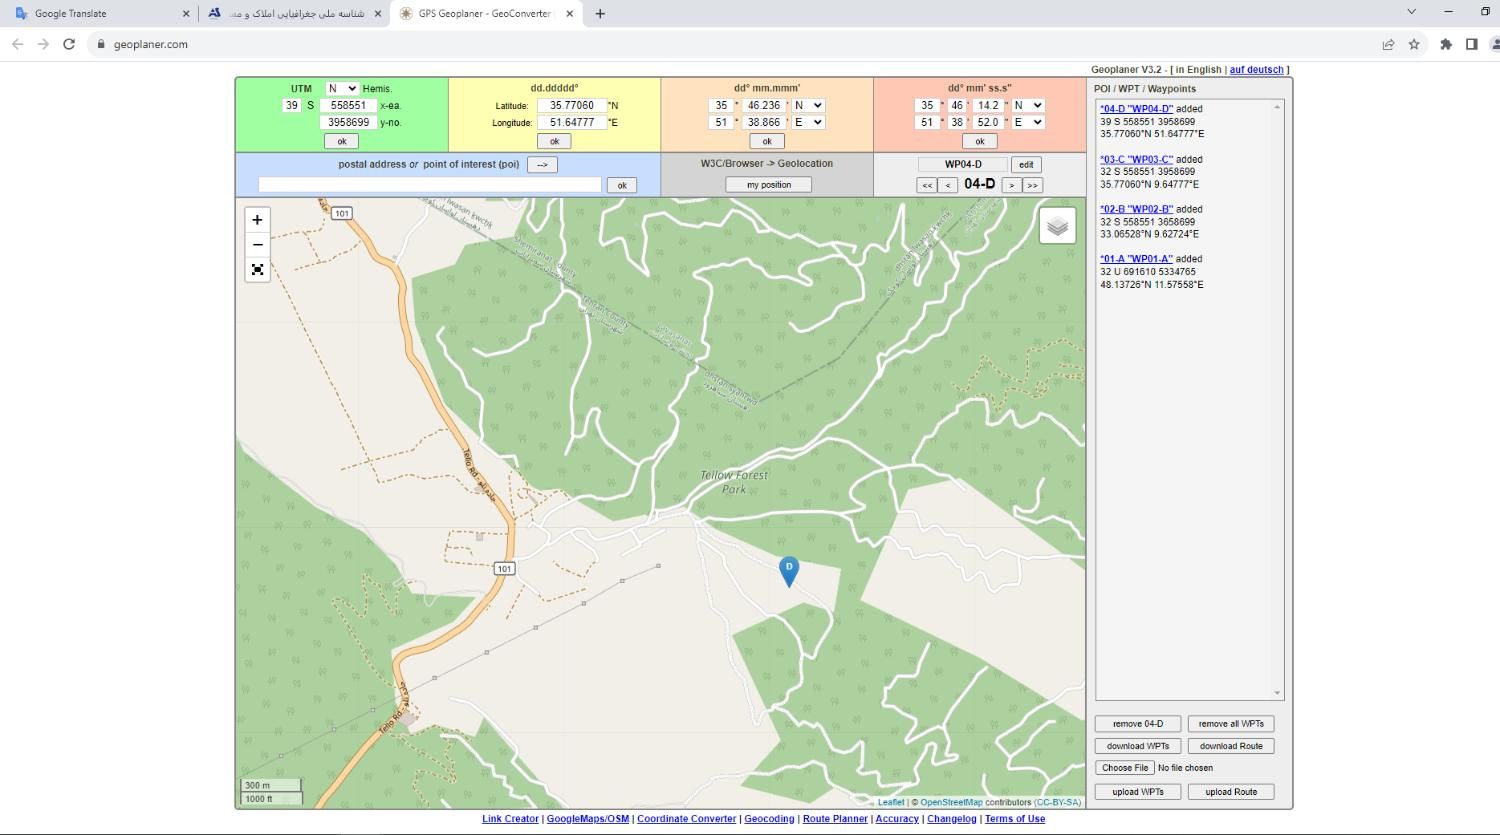The image size is (1500, 835).
Task: Switch to Google Translate tab
Action: (98, 14)
